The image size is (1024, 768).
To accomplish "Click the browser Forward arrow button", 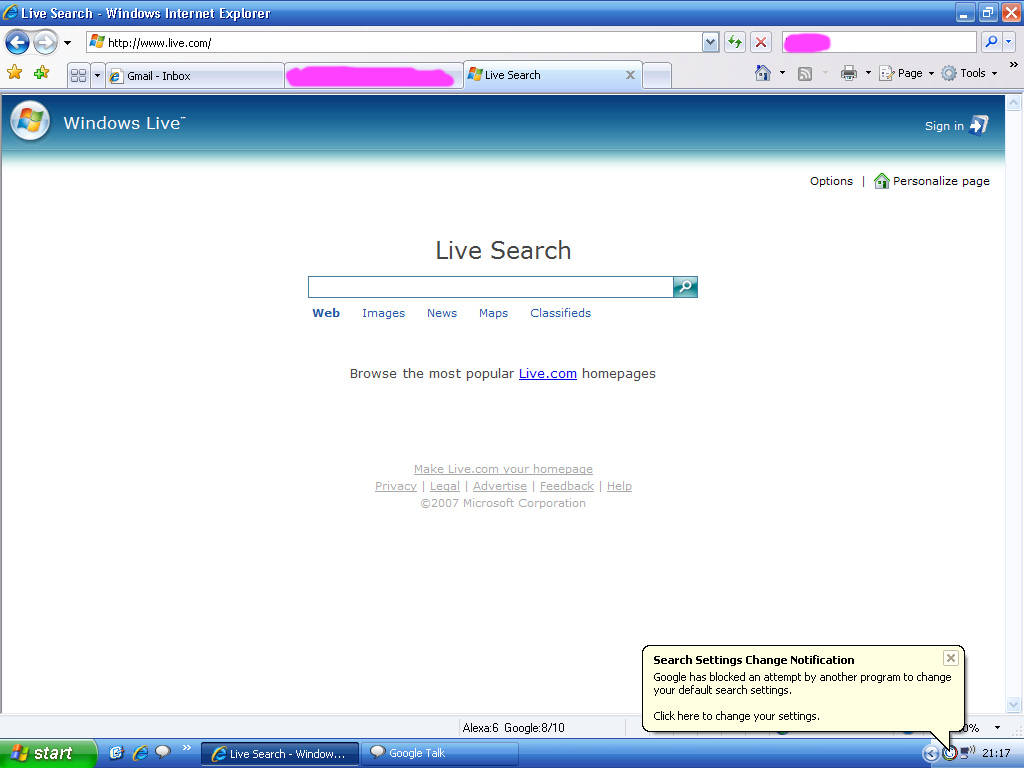I will [45, 43].
